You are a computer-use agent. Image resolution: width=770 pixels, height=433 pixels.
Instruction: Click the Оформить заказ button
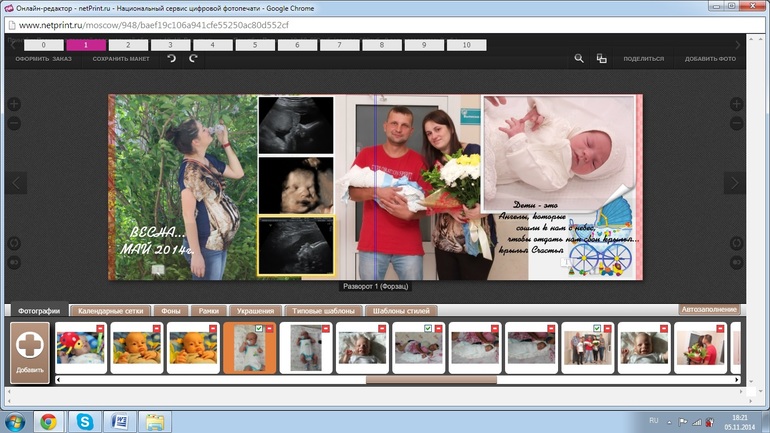43,59
